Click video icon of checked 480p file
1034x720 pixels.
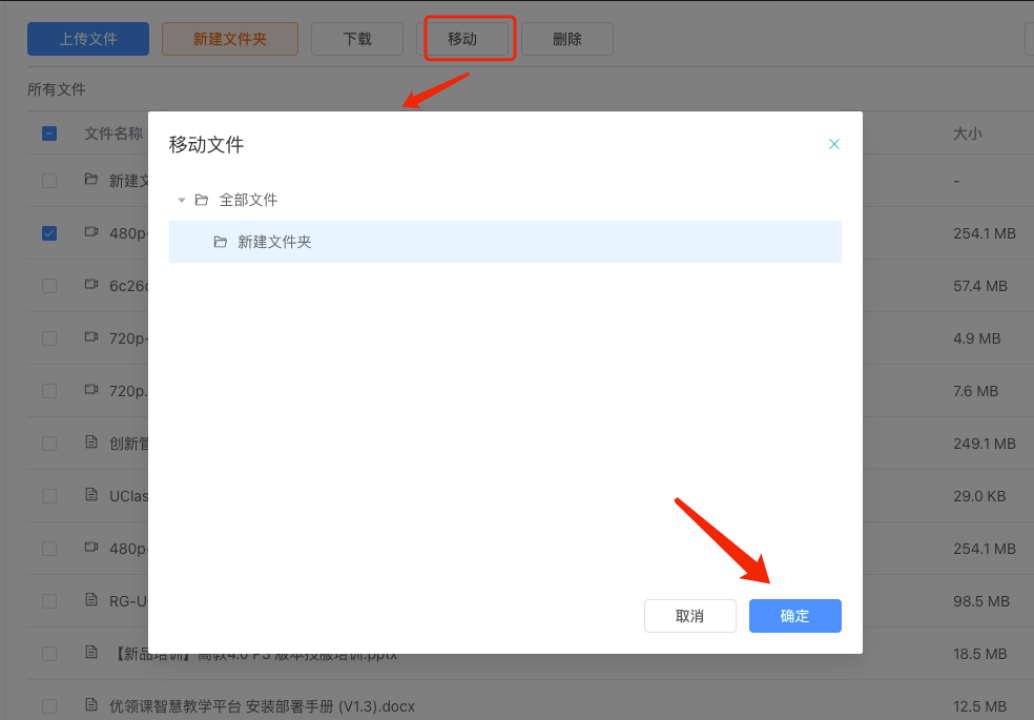point(92,231)
